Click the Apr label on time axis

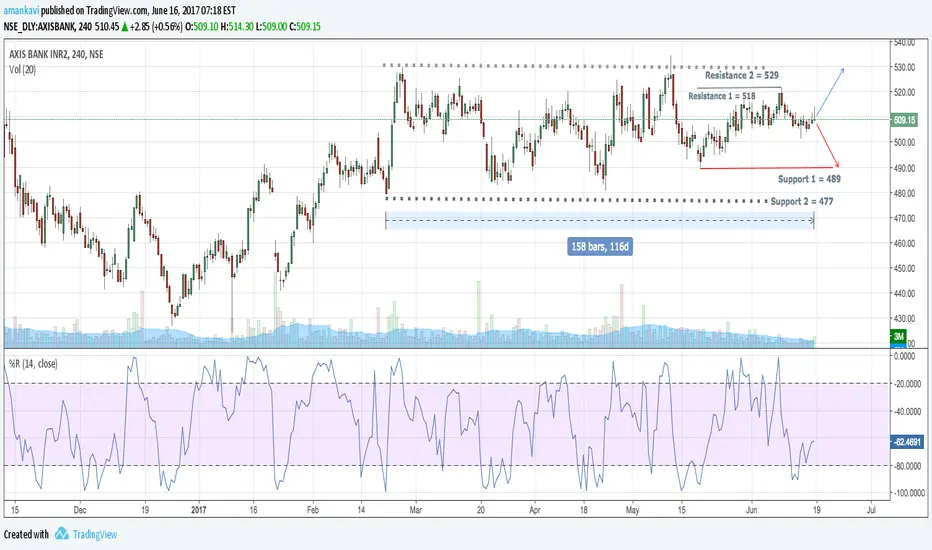click(535, 510)
